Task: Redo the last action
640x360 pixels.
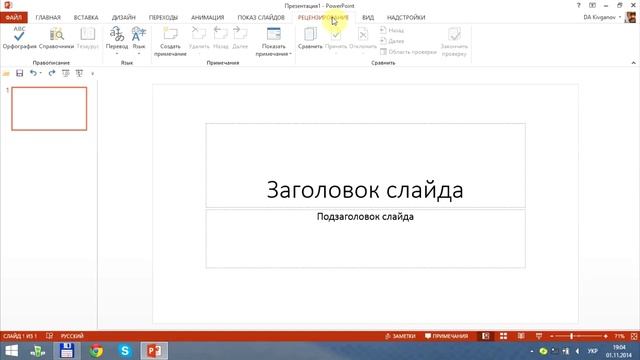Action: pyautogui.click(x=52, y=73)
